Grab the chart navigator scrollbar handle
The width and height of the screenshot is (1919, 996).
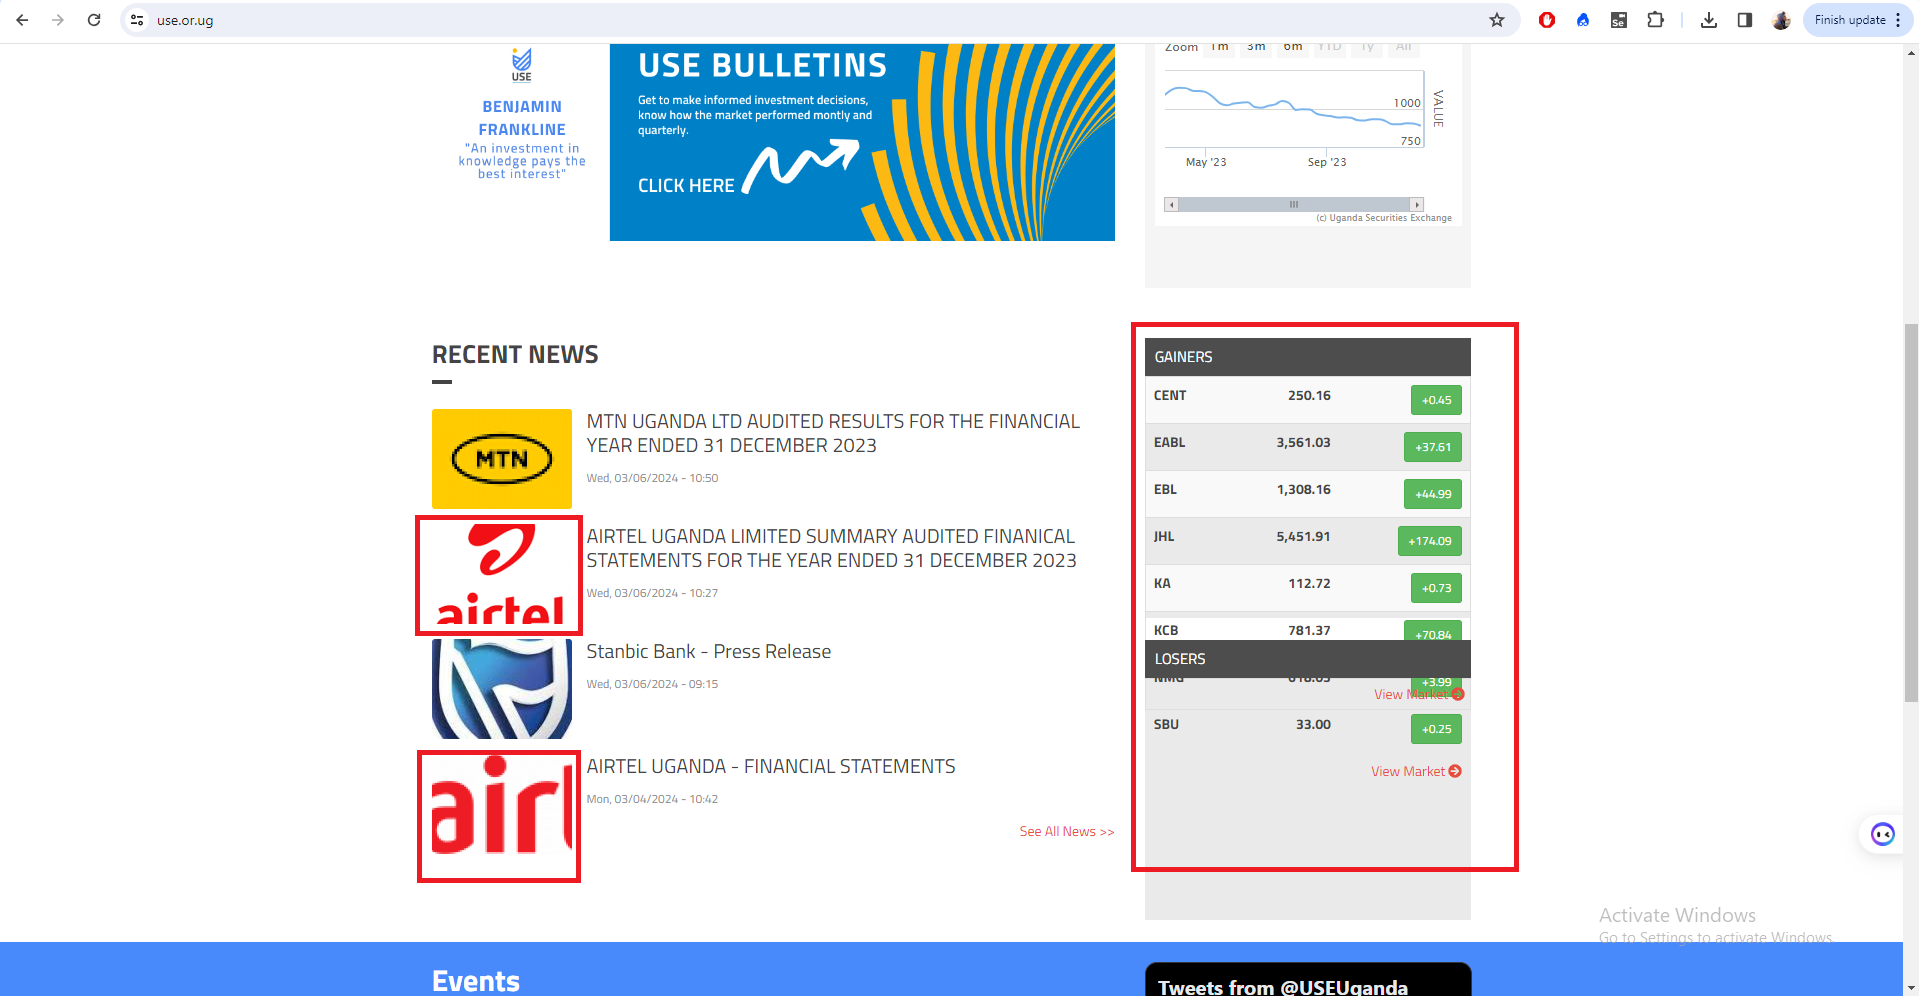tap(1294, 205)
